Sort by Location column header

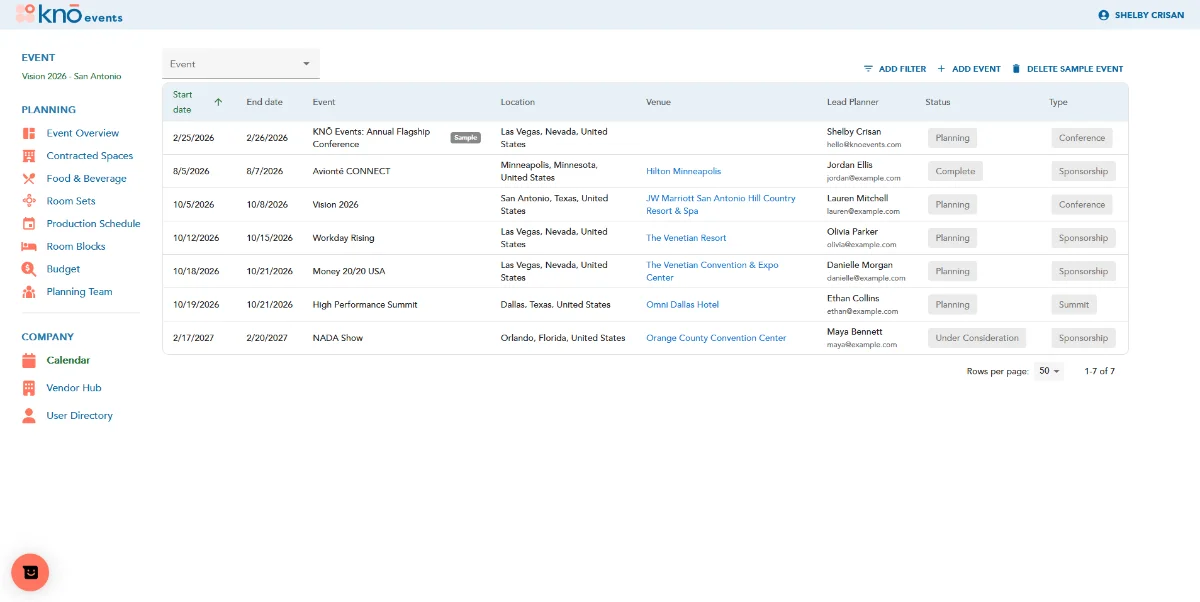coord(518,102)
